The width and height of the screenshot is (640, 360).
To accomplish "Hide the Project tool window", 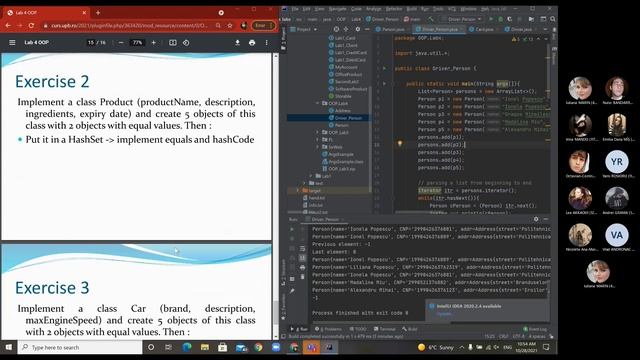I will point(367,29).
